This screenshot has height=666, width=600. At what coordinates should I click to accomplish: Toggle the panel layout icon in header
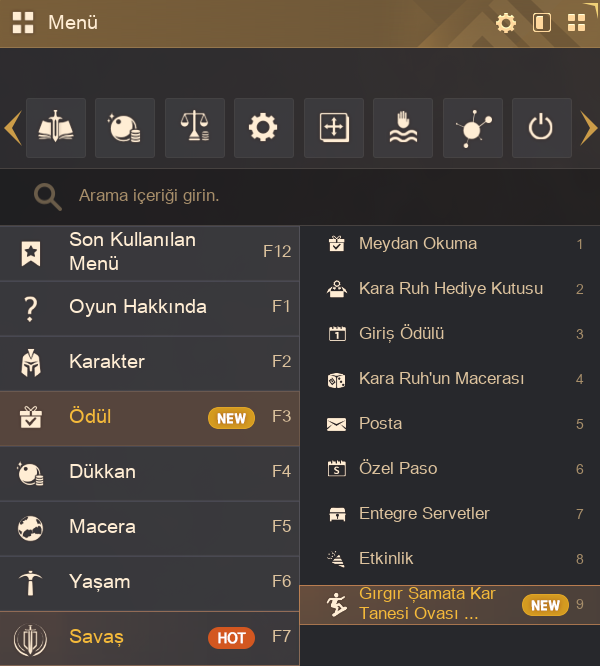tap(542, 23)
